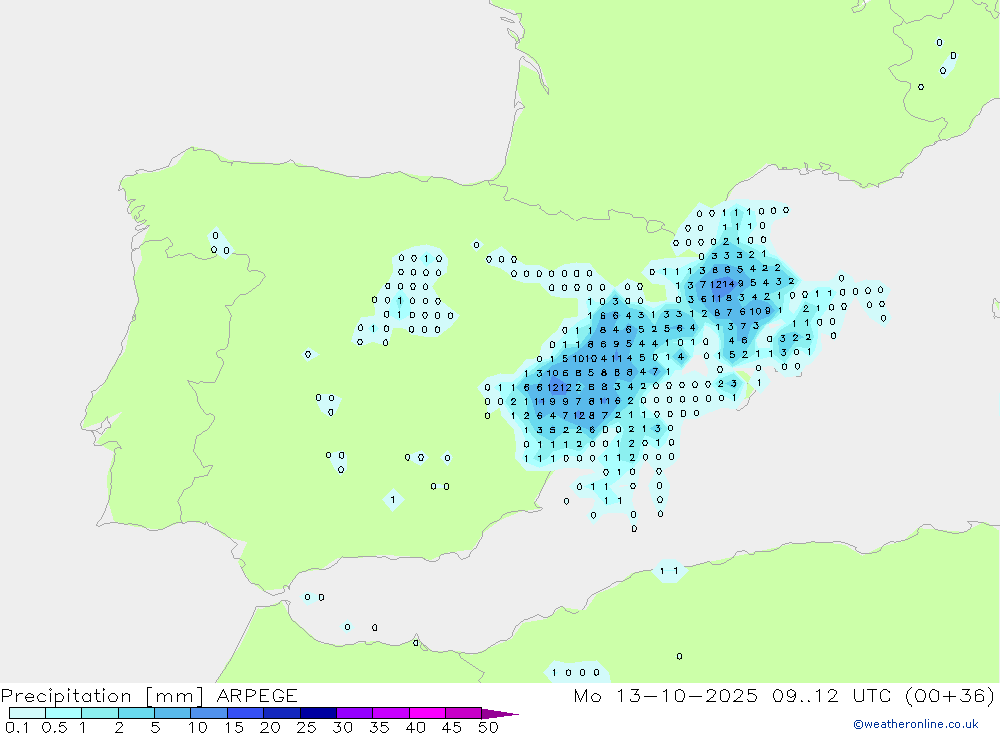Click the '0.5' legend scale label
1000x733 pixels.
(x=54, y=727)
